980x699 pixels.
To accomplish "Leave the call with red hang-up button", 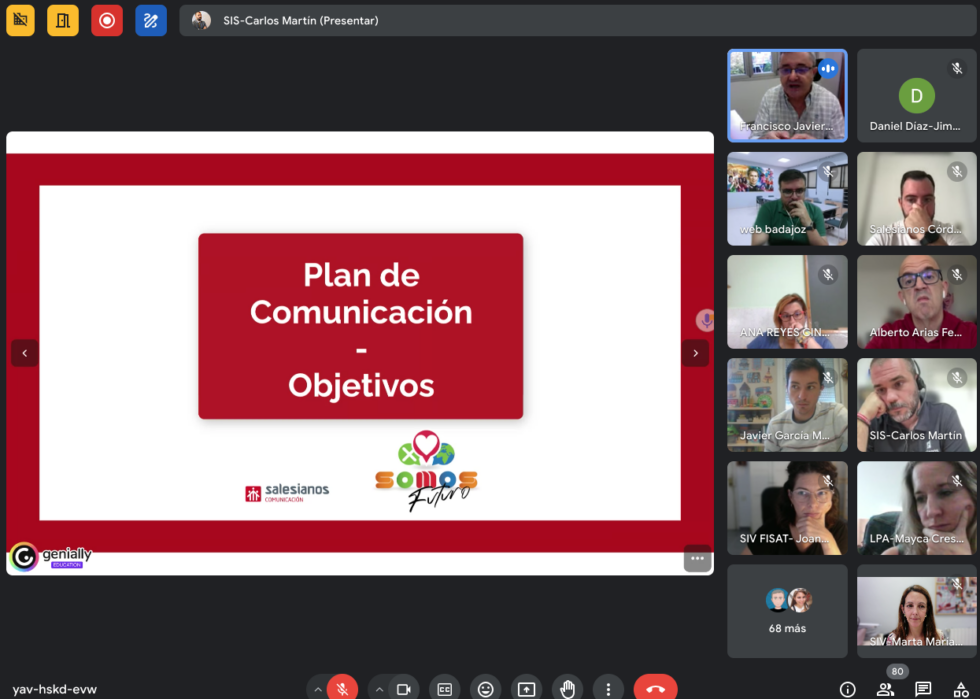I will 655,689.
